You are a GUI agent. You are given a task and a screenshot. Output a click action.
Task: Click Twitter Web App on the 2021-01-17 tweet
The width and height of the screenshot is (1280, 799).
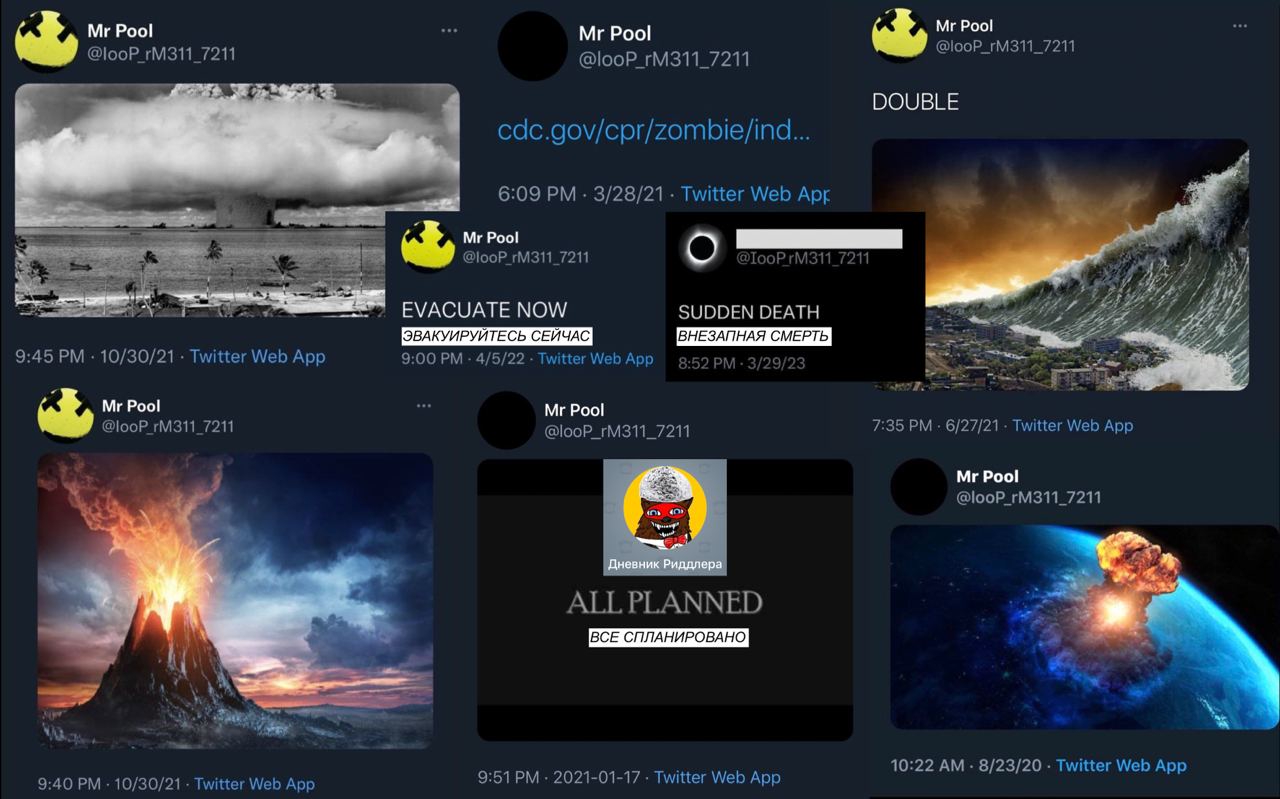click(x=717, y=777)
